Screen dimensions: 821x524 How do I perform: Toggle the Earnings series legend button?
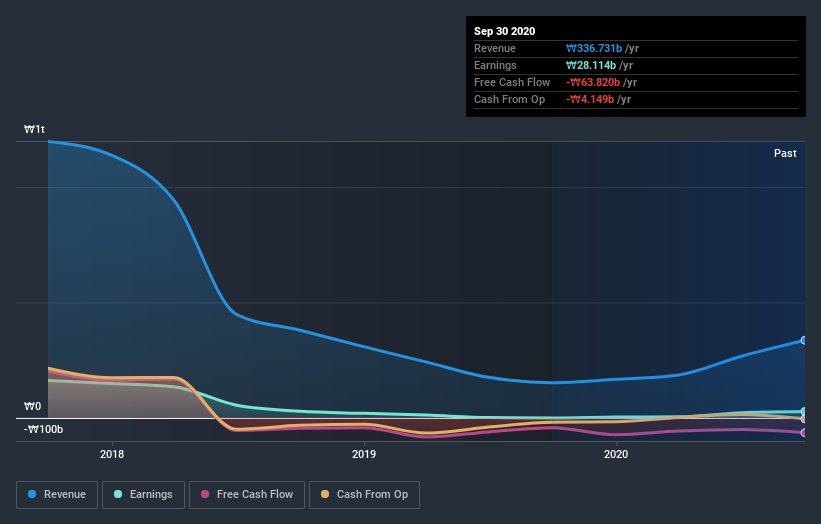(x=143, y=495)
